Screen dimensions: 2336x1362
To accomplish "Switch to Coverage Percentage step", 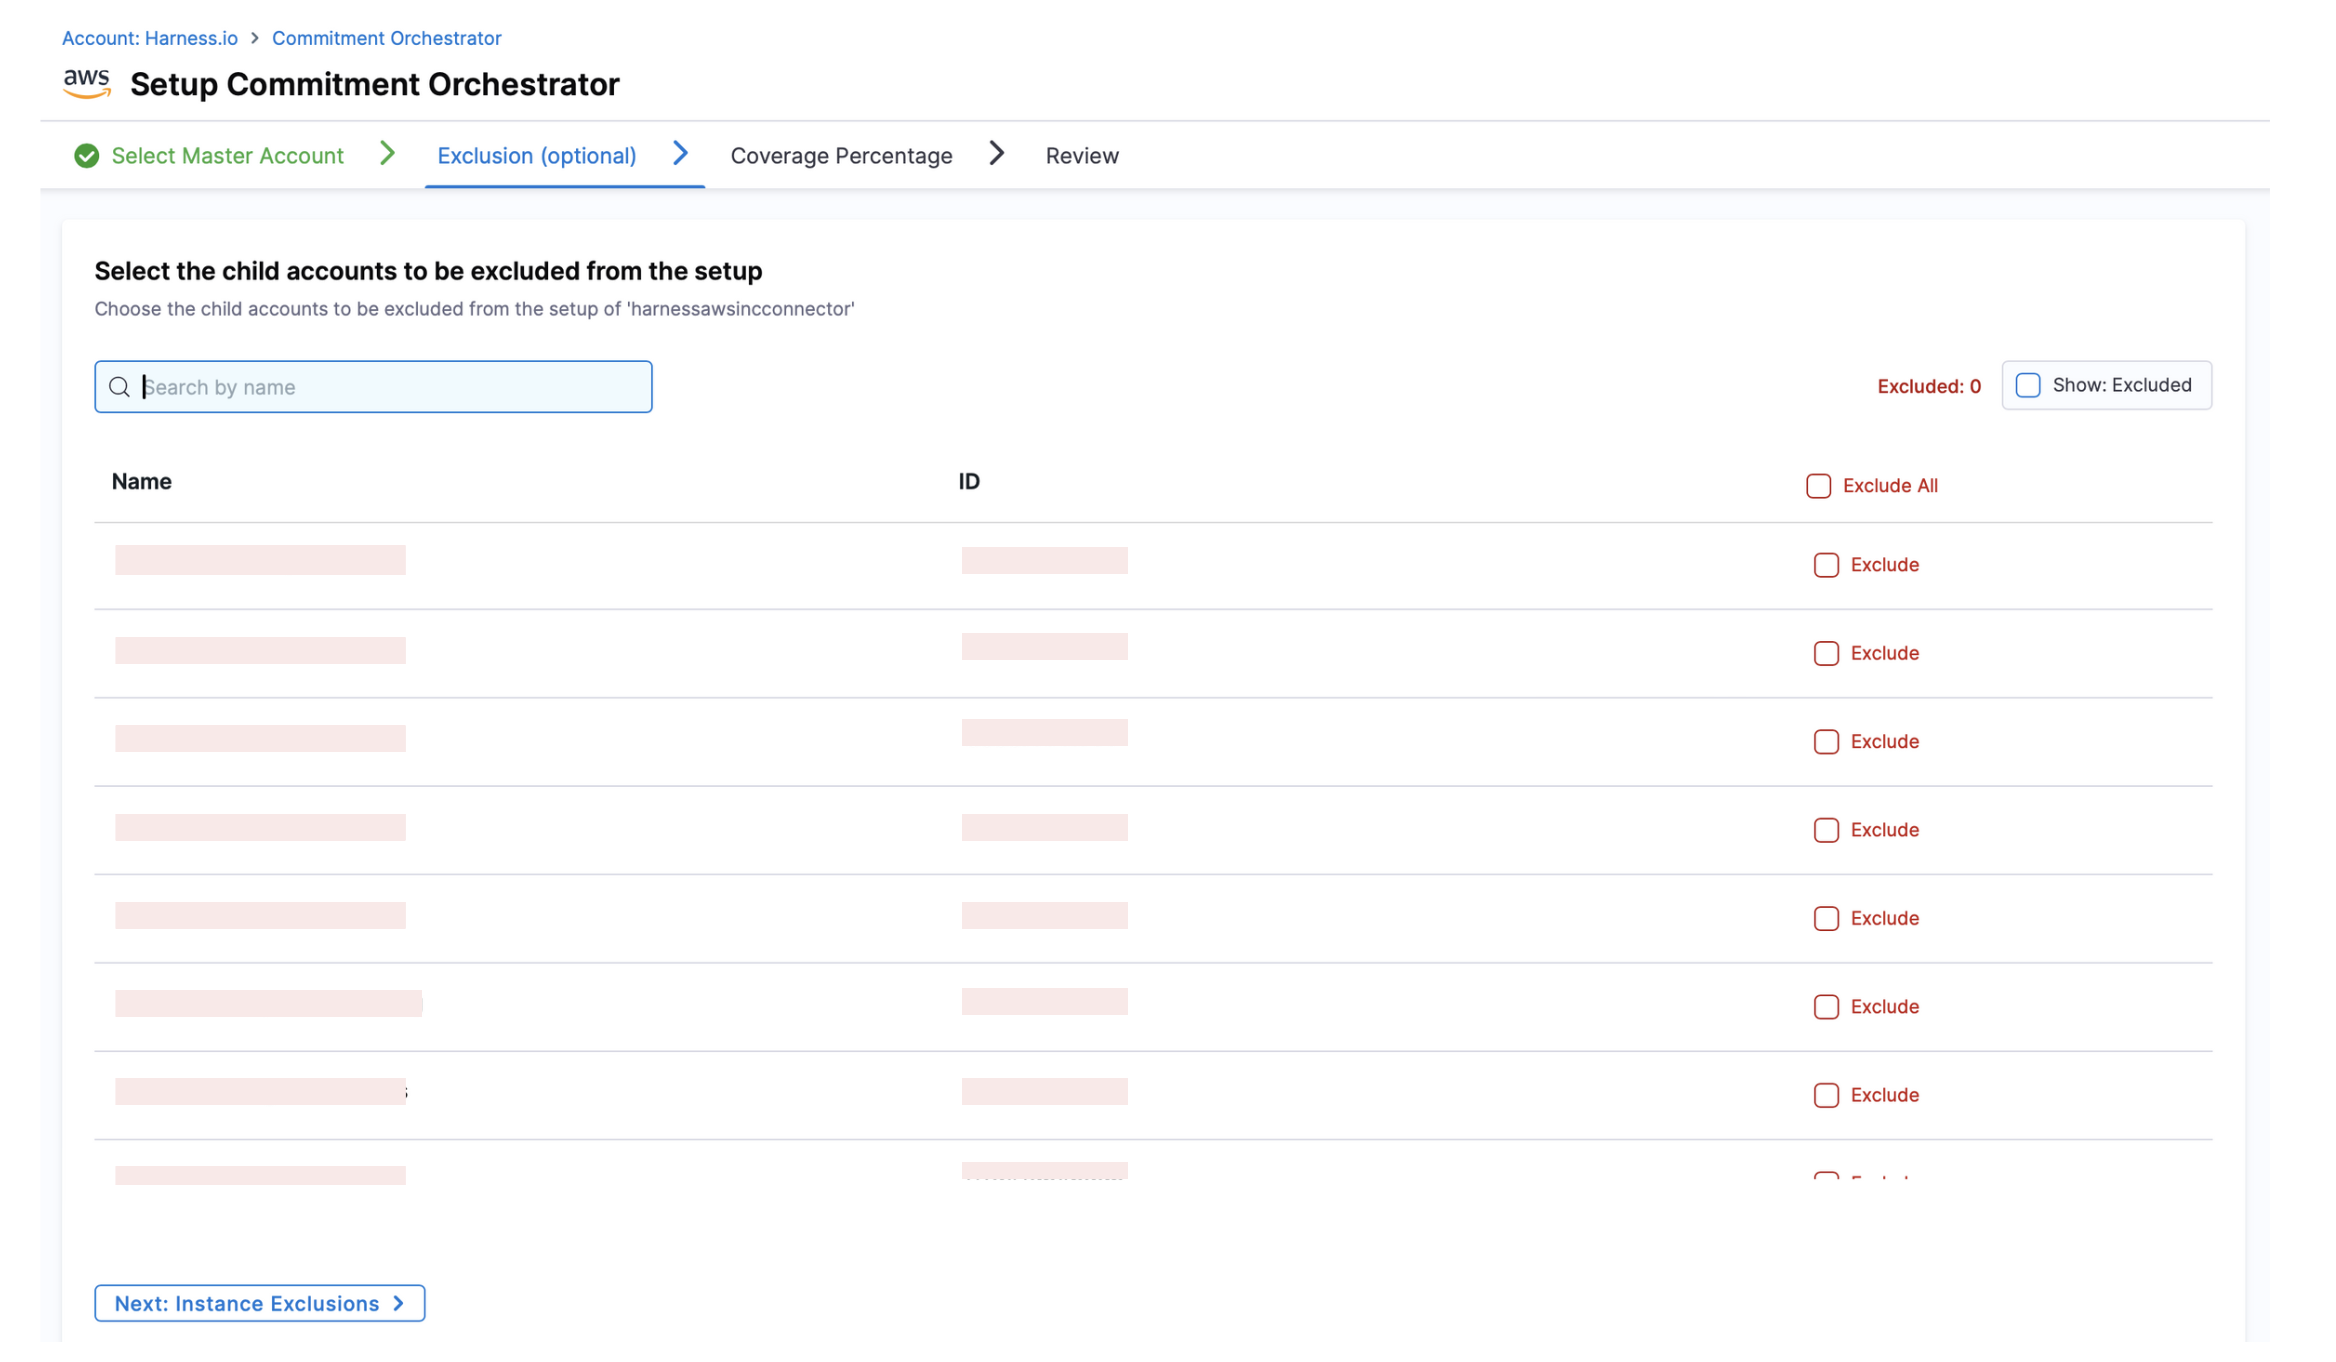I will coord(840,156).
